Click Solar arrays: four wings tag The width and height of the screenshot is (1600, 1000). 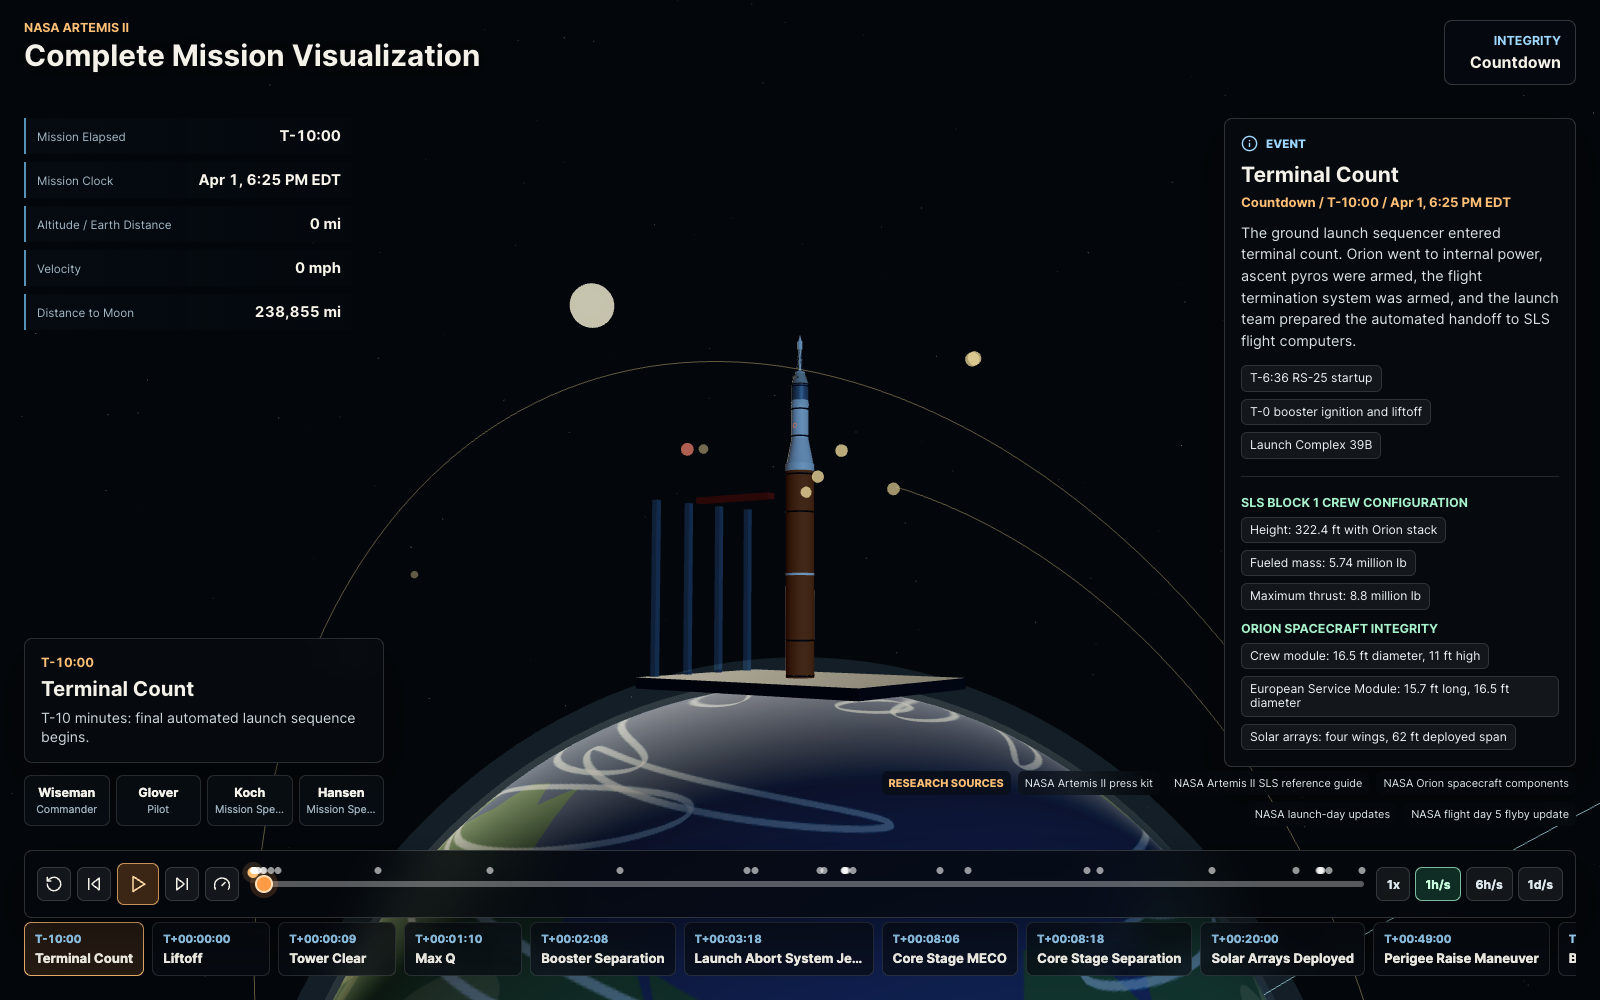1378,737
